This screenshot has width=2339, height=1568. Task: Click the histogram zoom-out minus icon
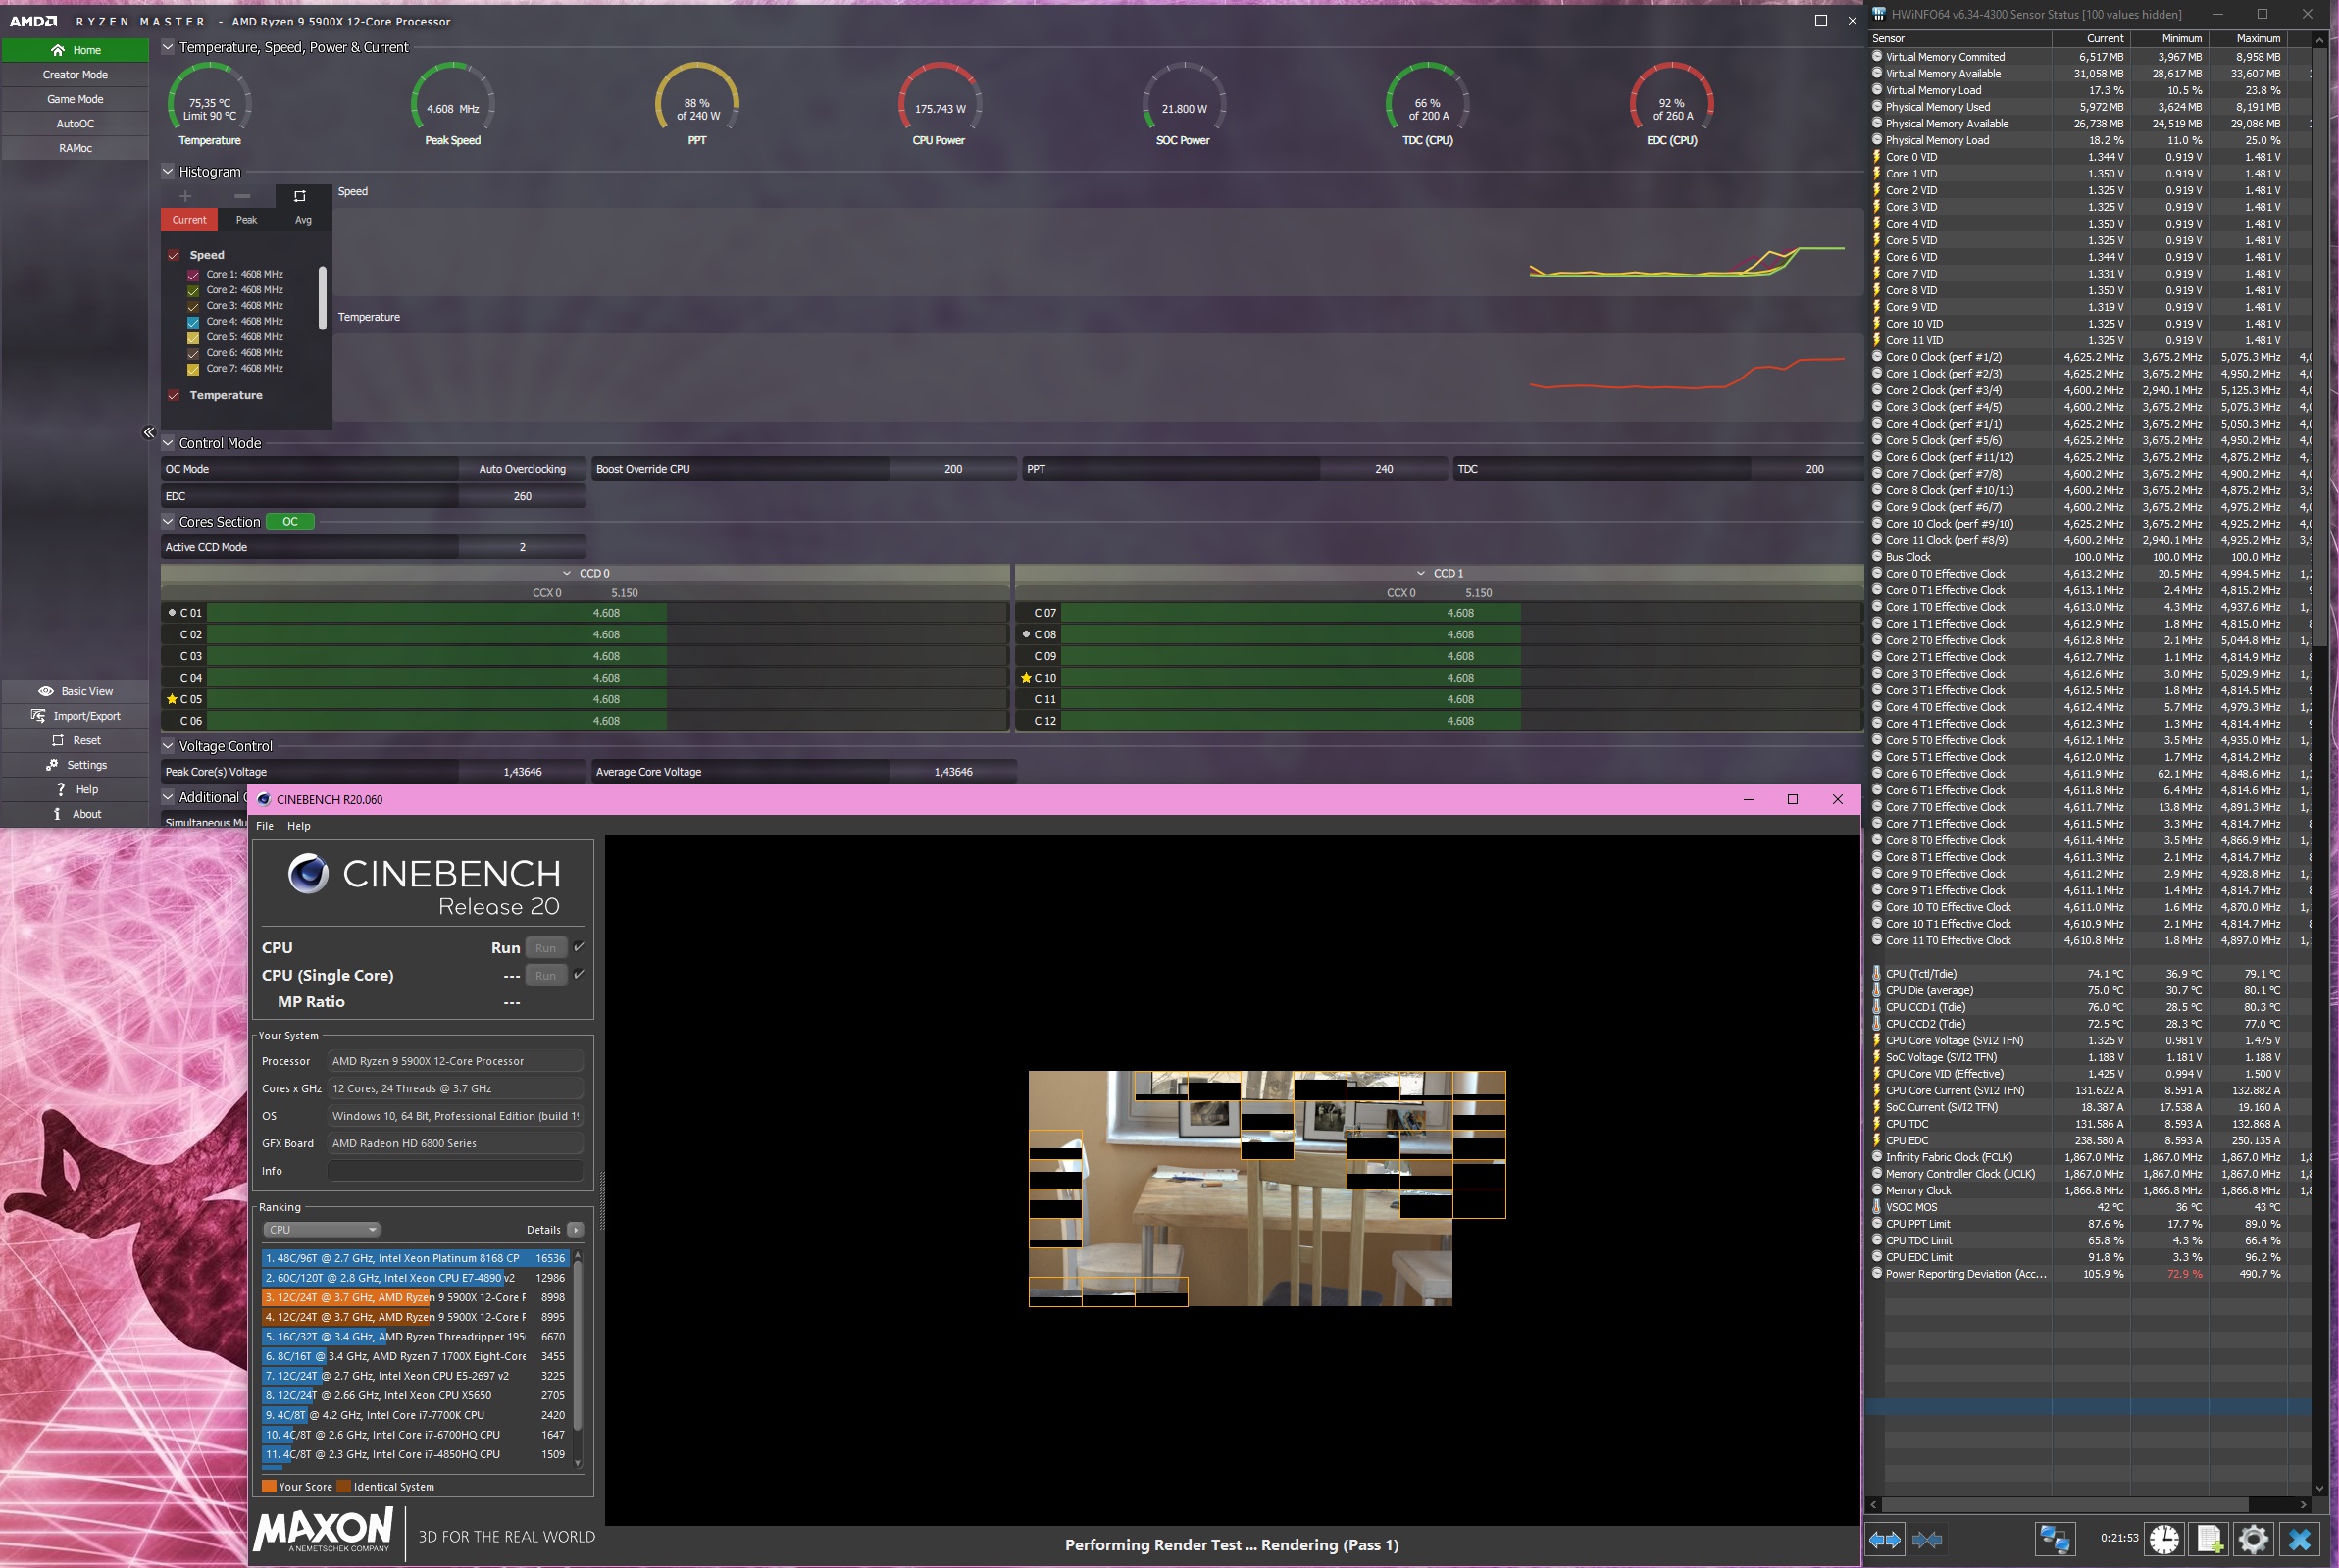[242, 196]
